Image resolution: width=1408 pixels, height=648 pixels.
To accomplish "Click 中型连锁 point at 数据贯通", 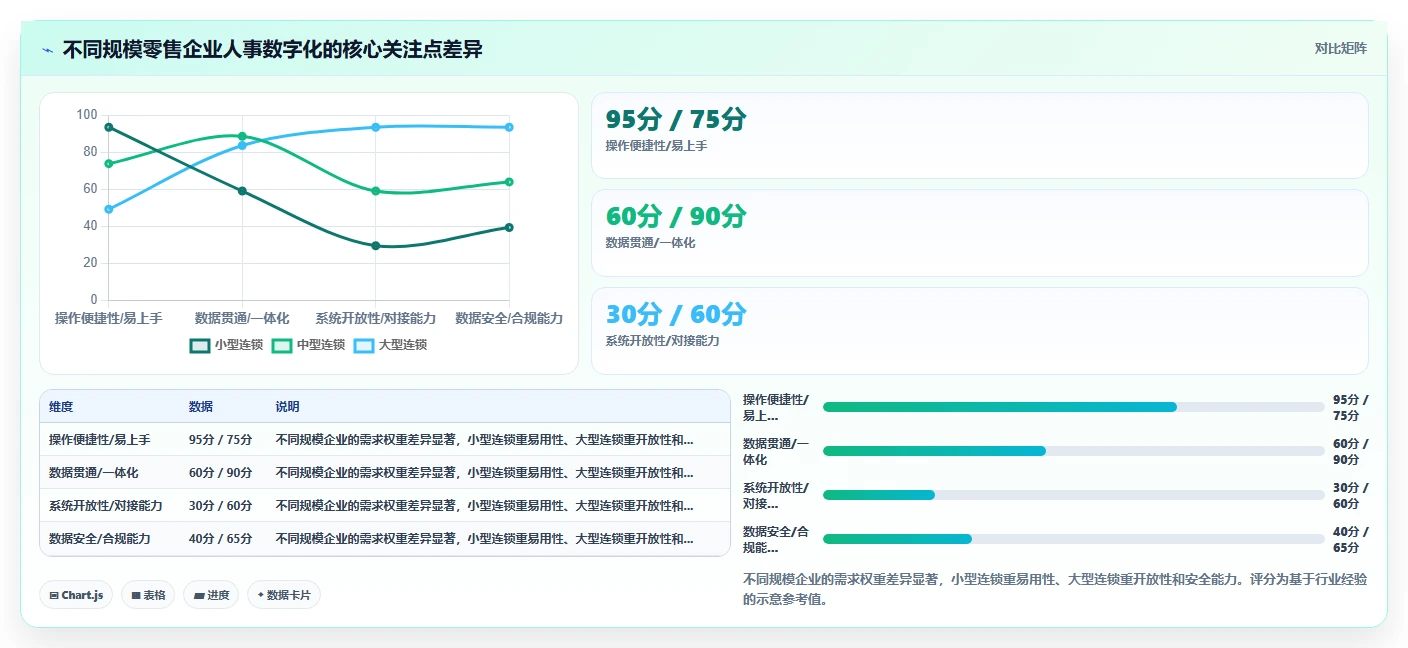I will click(242, 136).
